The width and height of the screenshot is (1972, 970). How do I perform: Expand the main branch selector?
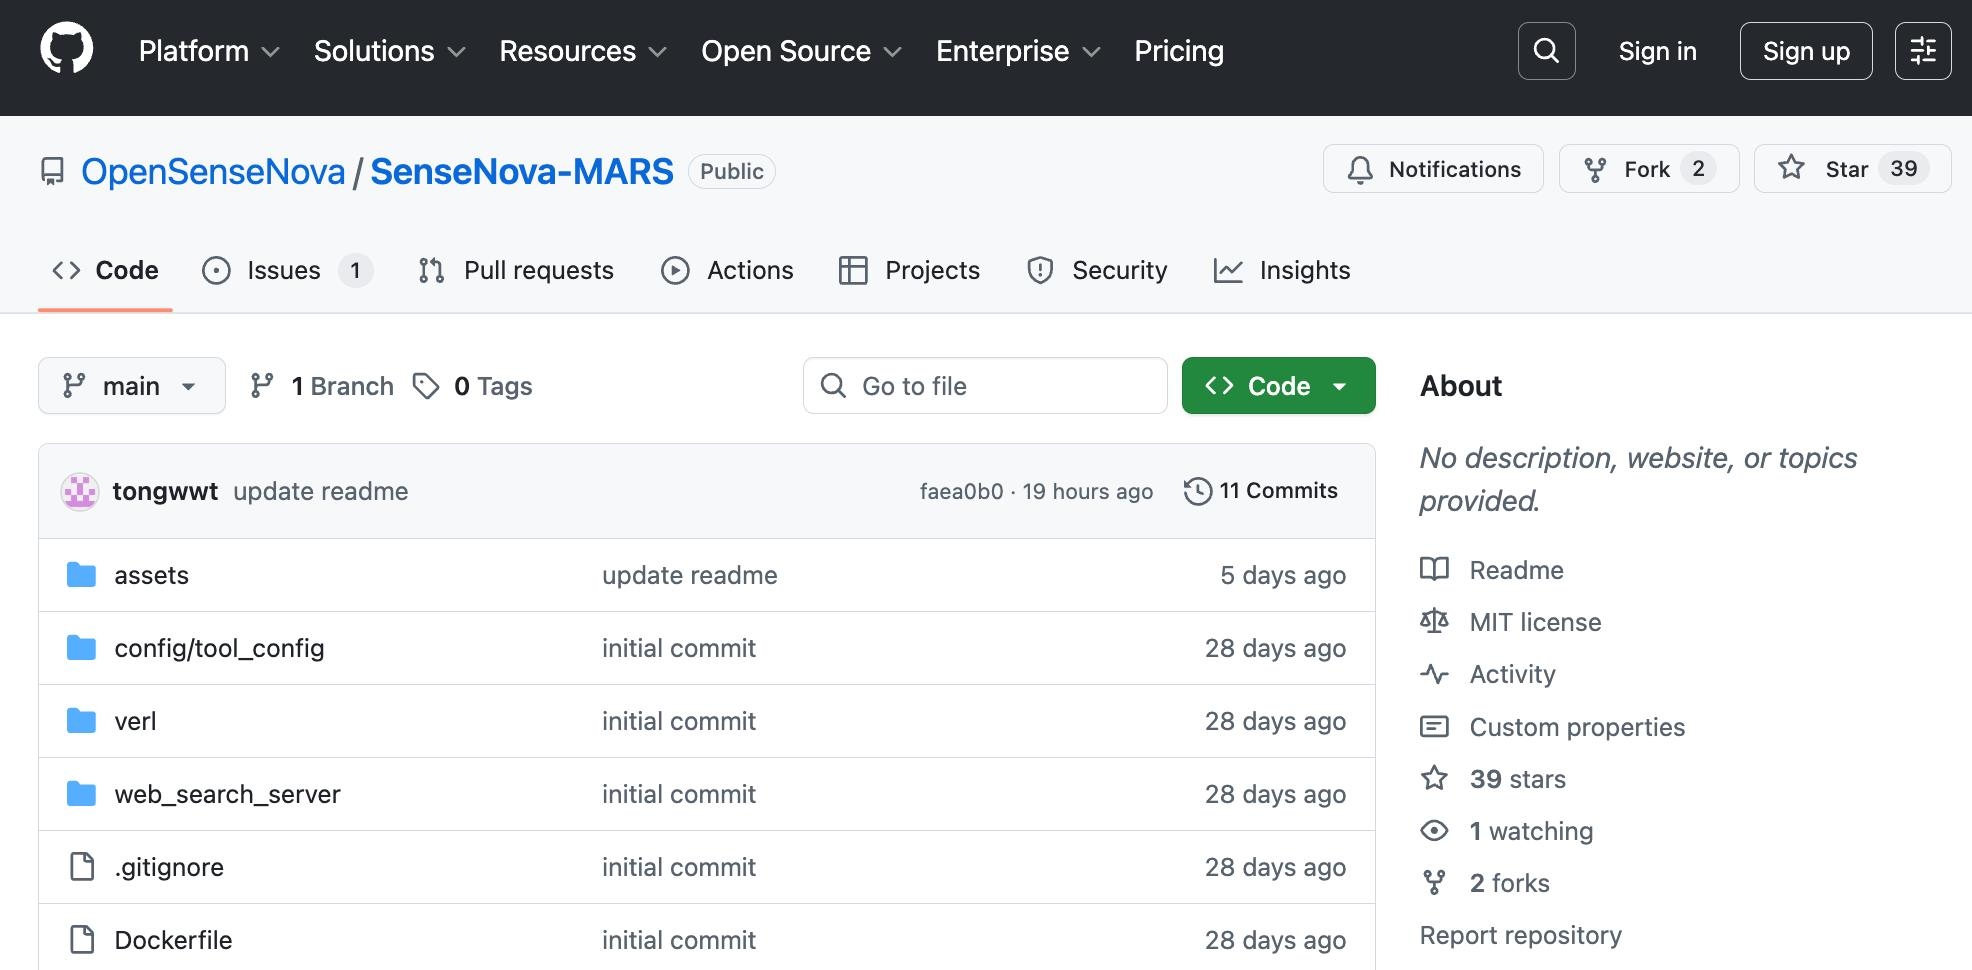[132, 386]
